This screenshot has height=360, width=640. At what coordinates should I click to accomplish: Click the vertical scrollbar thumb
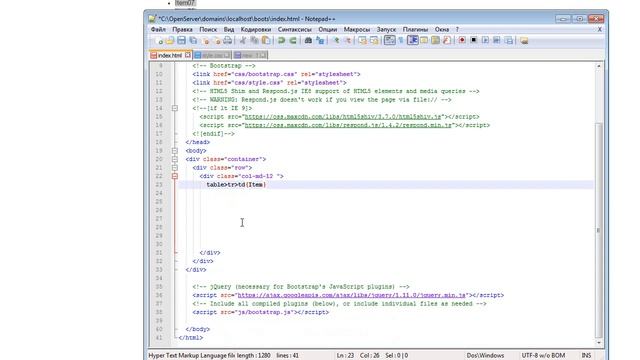point(598,230)
